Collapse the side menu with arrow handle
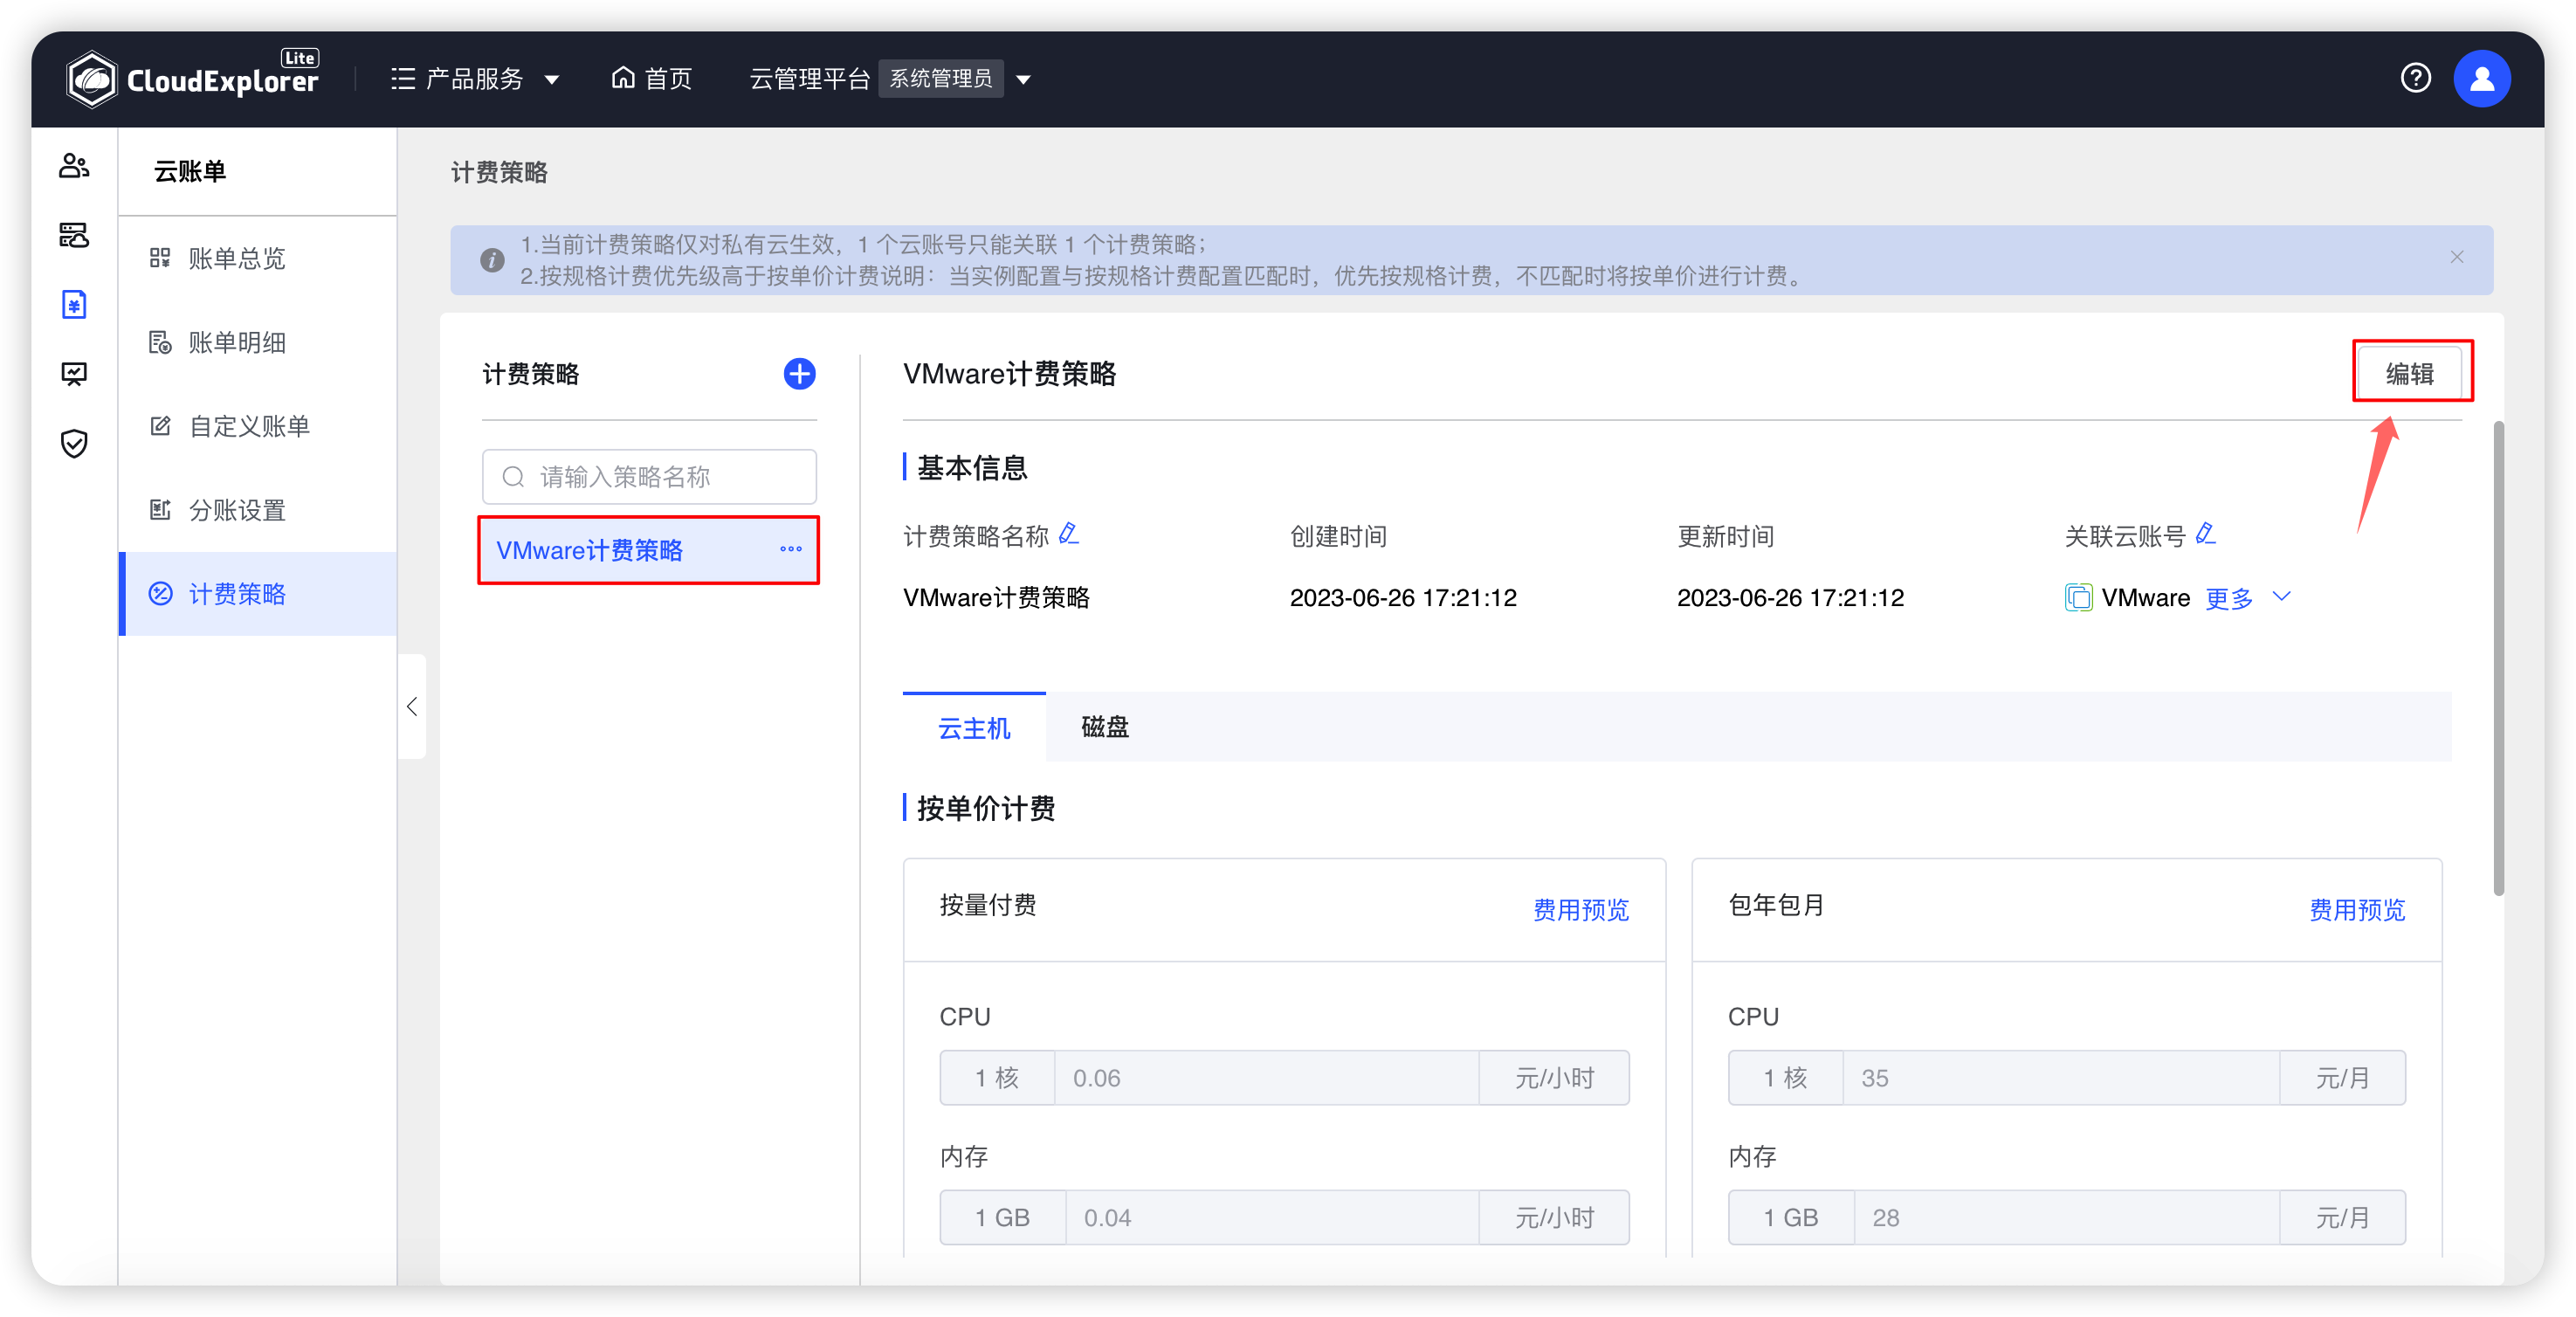The image size is (2576, 1317). 412,707
